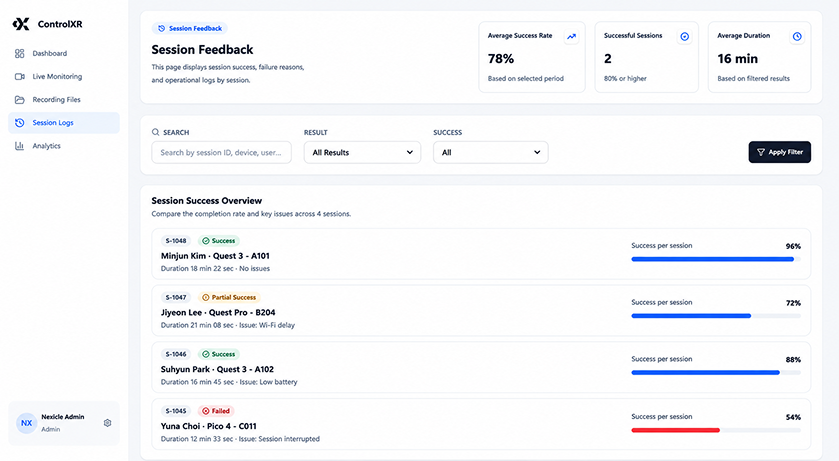Open admin settings gear icon

click(108, 423)
